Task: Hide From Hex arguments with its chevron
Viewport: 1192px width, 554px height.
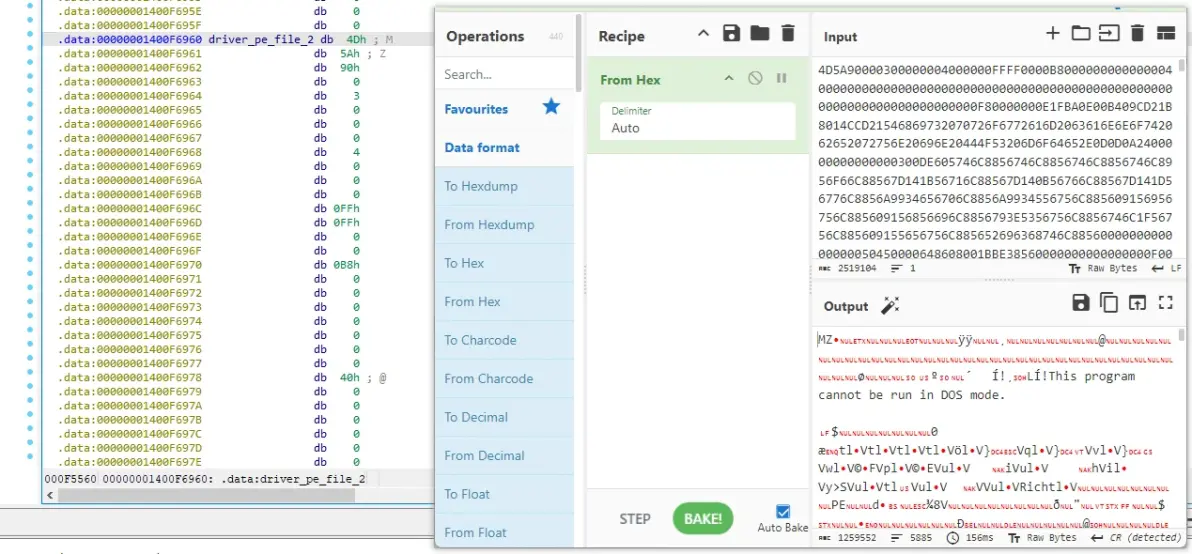Action: click(x=729, y=78)
